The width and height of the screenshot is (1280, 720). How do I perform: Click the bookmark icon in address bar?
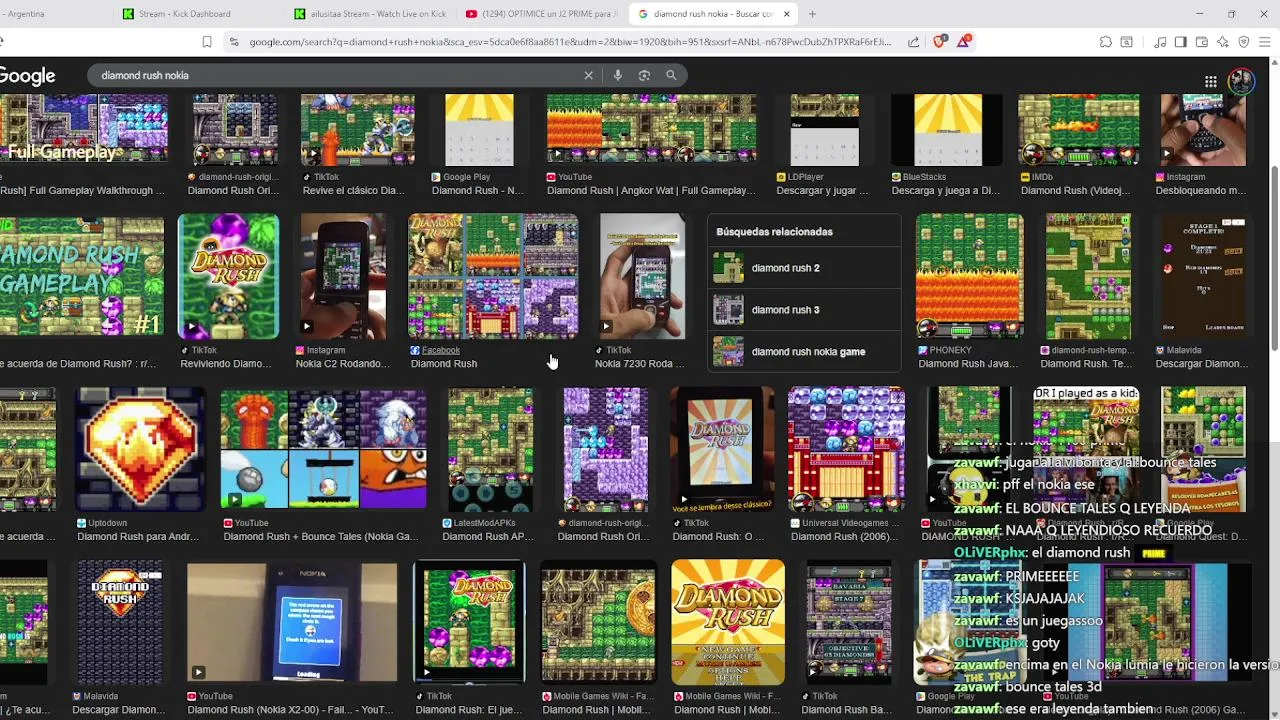tap(207, 42)
